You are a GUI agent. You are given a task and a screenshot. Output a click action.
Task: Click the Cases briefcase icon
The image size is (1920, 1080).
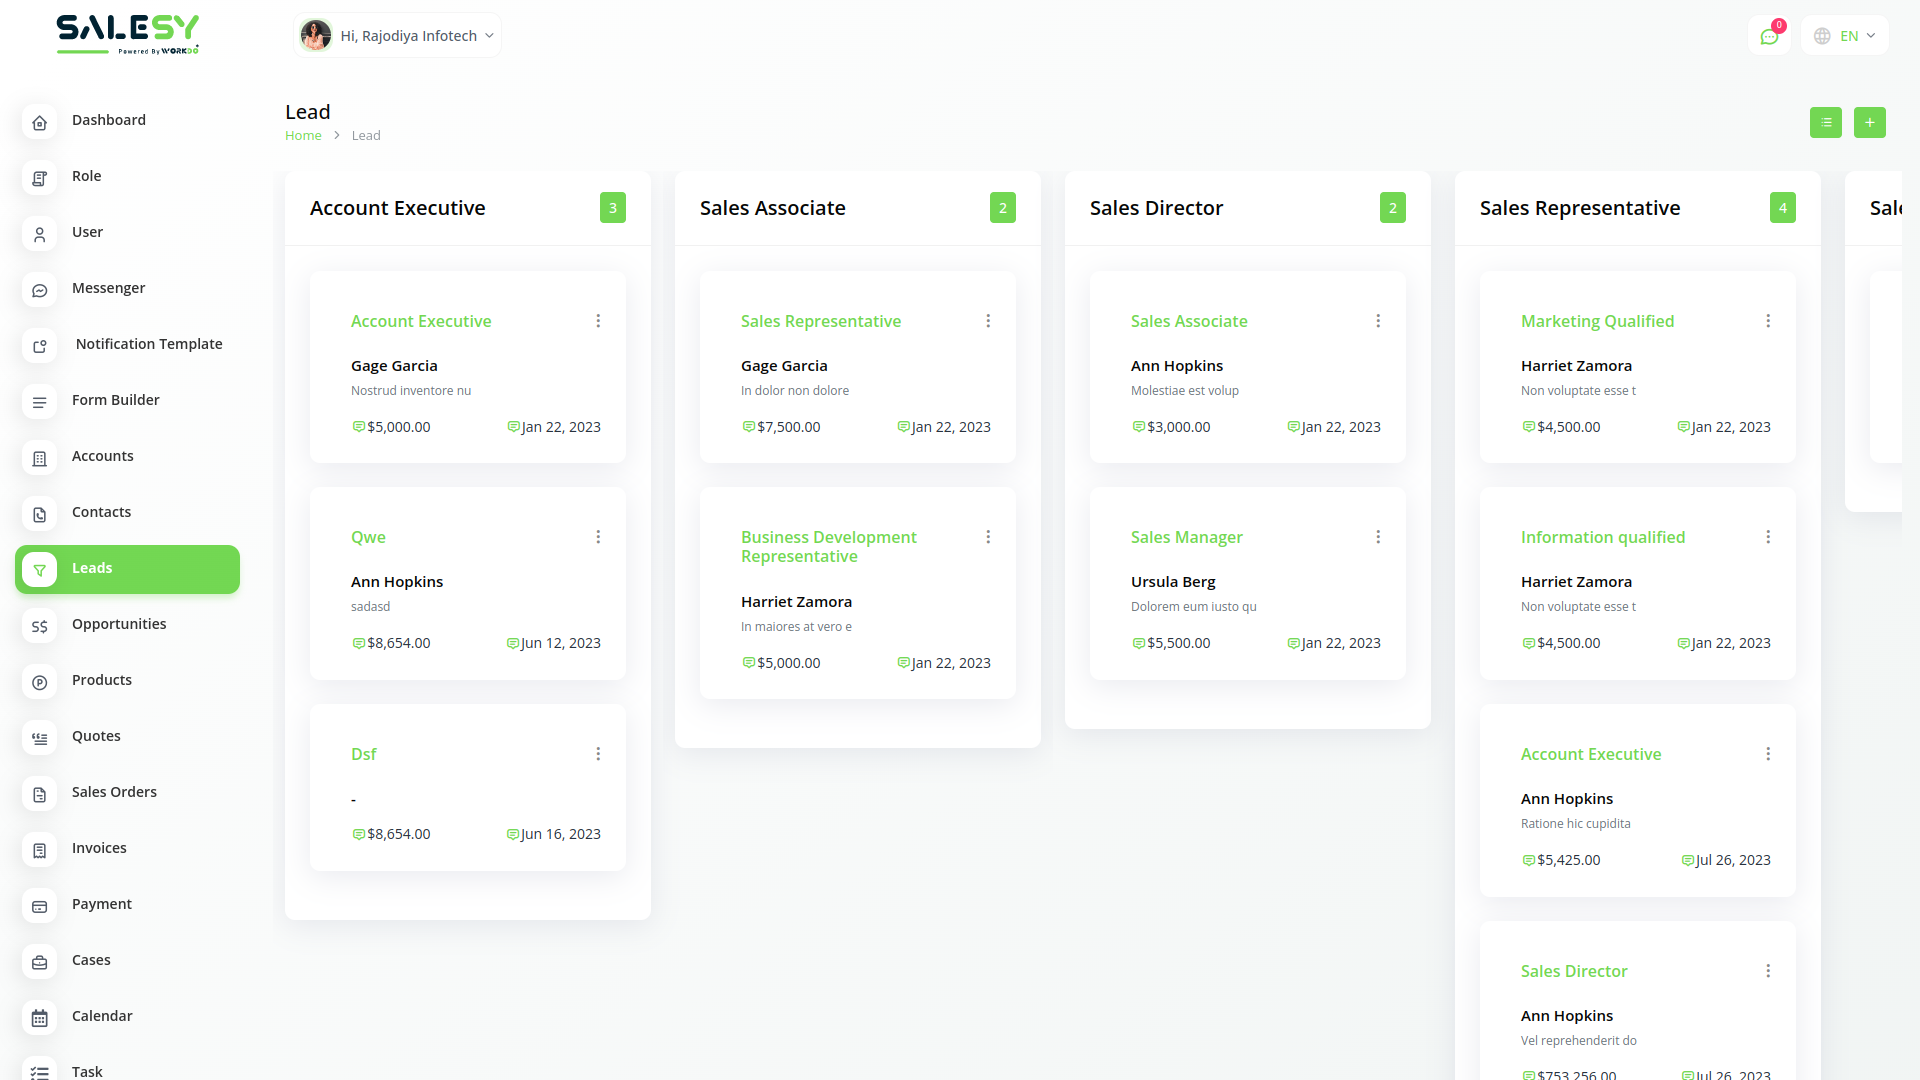coord(39,962)
